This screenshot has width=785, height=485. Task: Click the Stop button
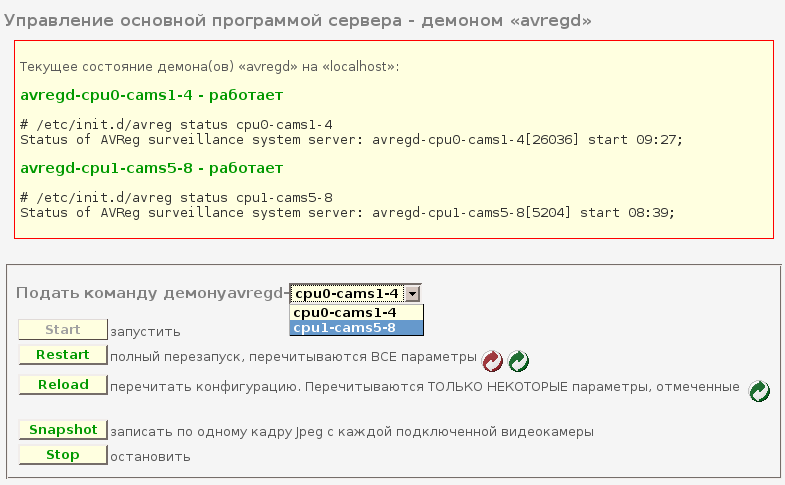click(63, 454)
